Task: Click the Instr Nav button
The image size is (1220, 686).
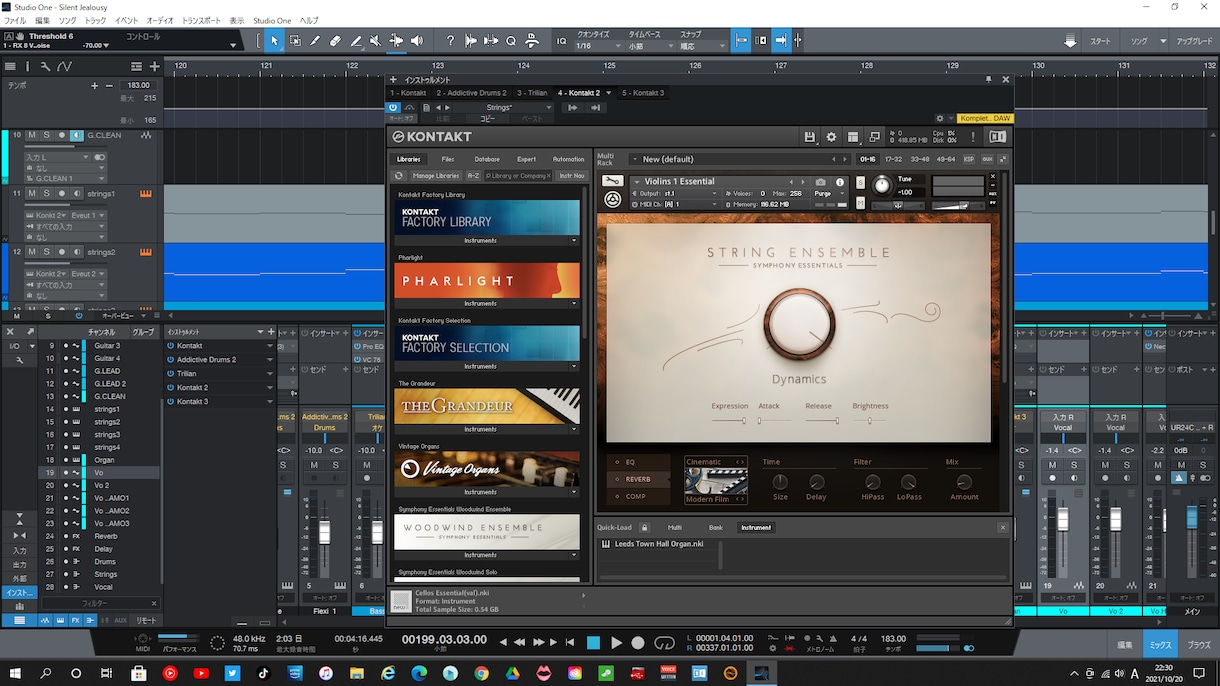Action: pyautogui.click(x=572, y=176)
